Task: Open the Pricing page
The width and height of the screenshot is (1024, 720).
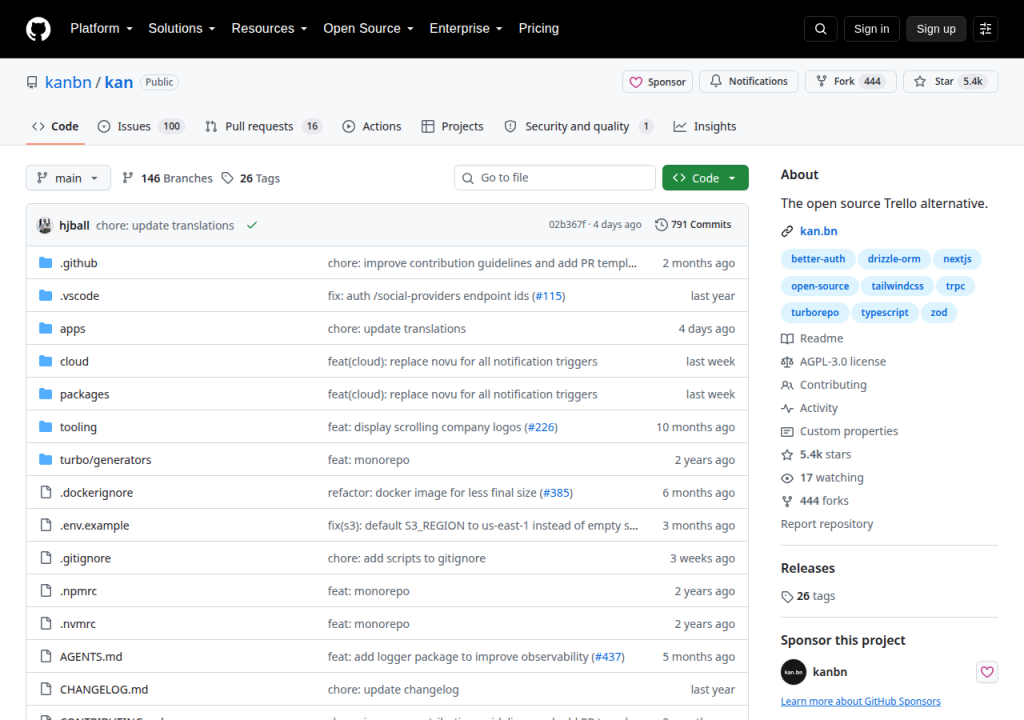Action: click(x=539, y=29)
